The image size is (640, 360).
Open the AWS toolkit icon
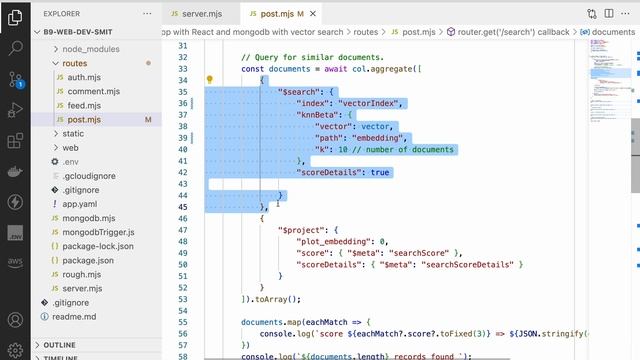(15, 262)
